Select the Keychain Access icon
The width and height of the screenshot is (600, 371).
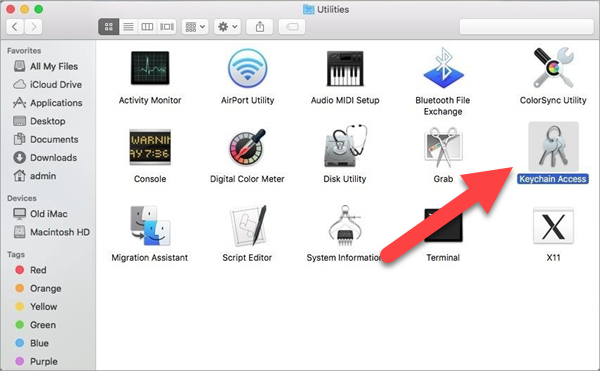[553, 146]
